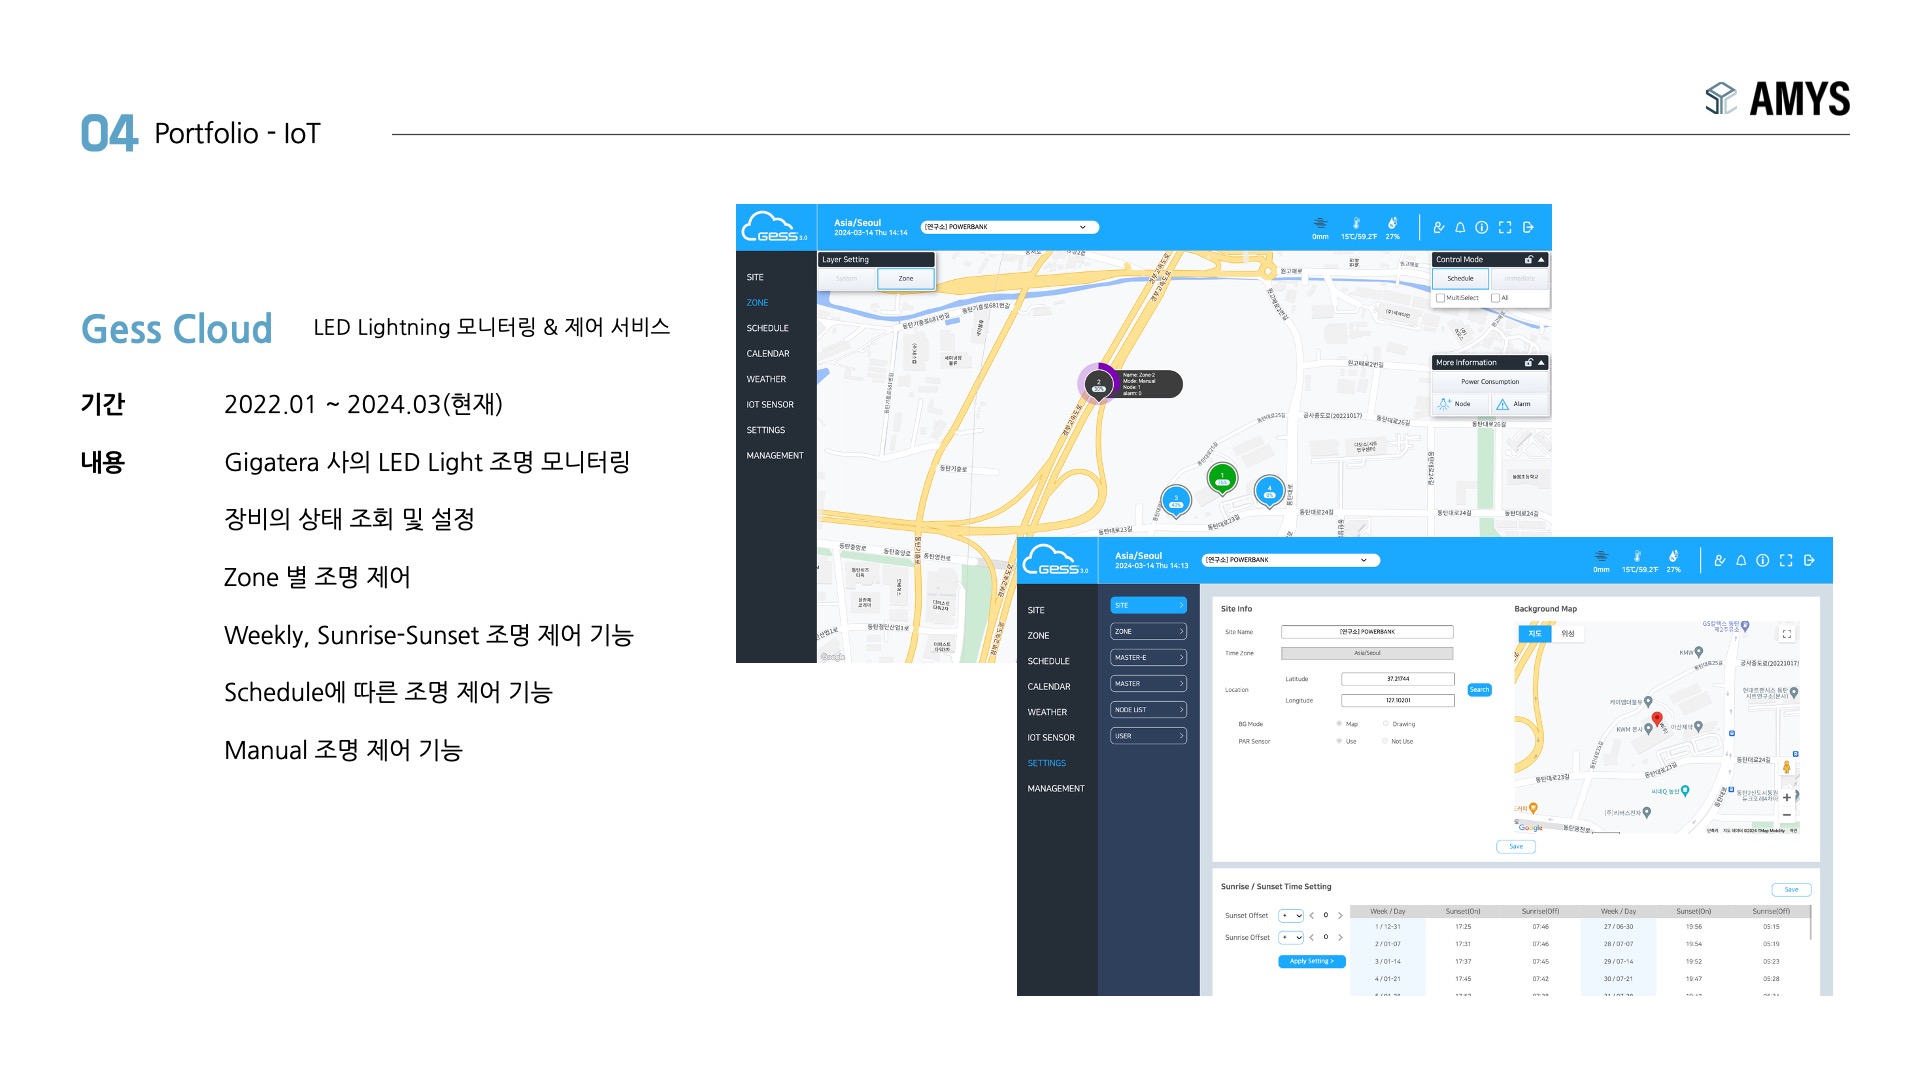This screenshot has width=1920, height=1080.
Task: Toggle fullscreen icon in the zone map window header
Action: pos(1505,228)
